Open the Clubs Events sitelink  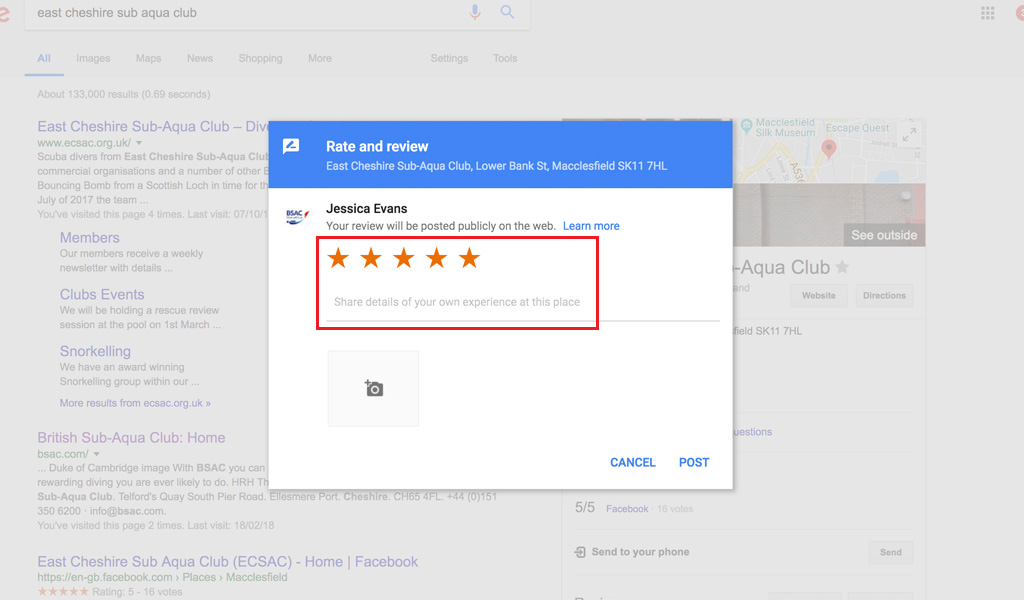[x=102, y=294]
